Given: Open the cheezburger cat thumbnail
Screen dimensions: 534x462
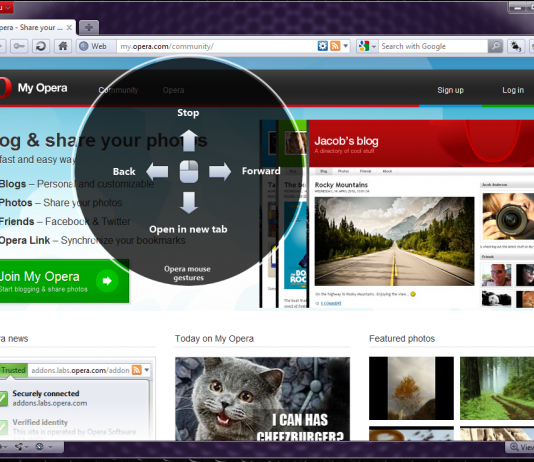Looking at the screenshot, I should [x=262, y=399].
